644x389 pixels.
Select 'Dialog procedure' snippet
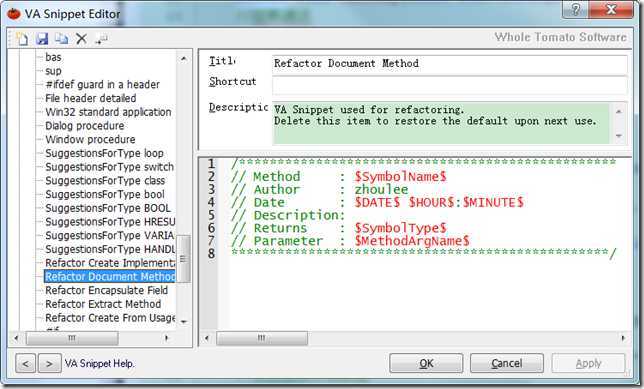click(x=85, y=126)
